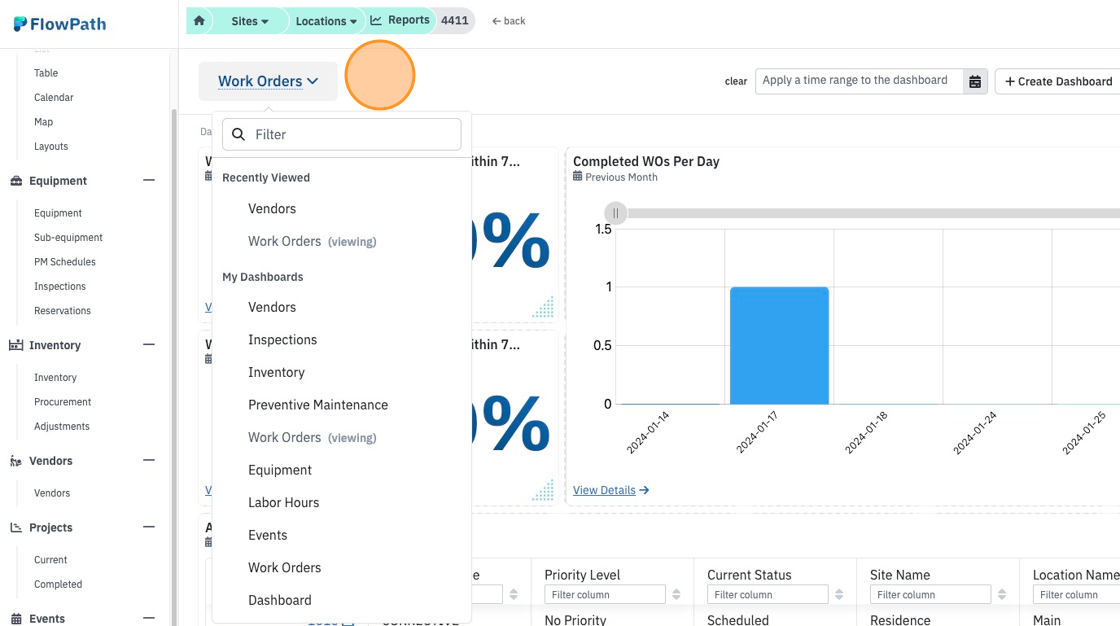Screen dimensions: 1120x626
Task: Collapse the Equipment sidebar section
Action: pyautogui.click(x=149, y=180)
